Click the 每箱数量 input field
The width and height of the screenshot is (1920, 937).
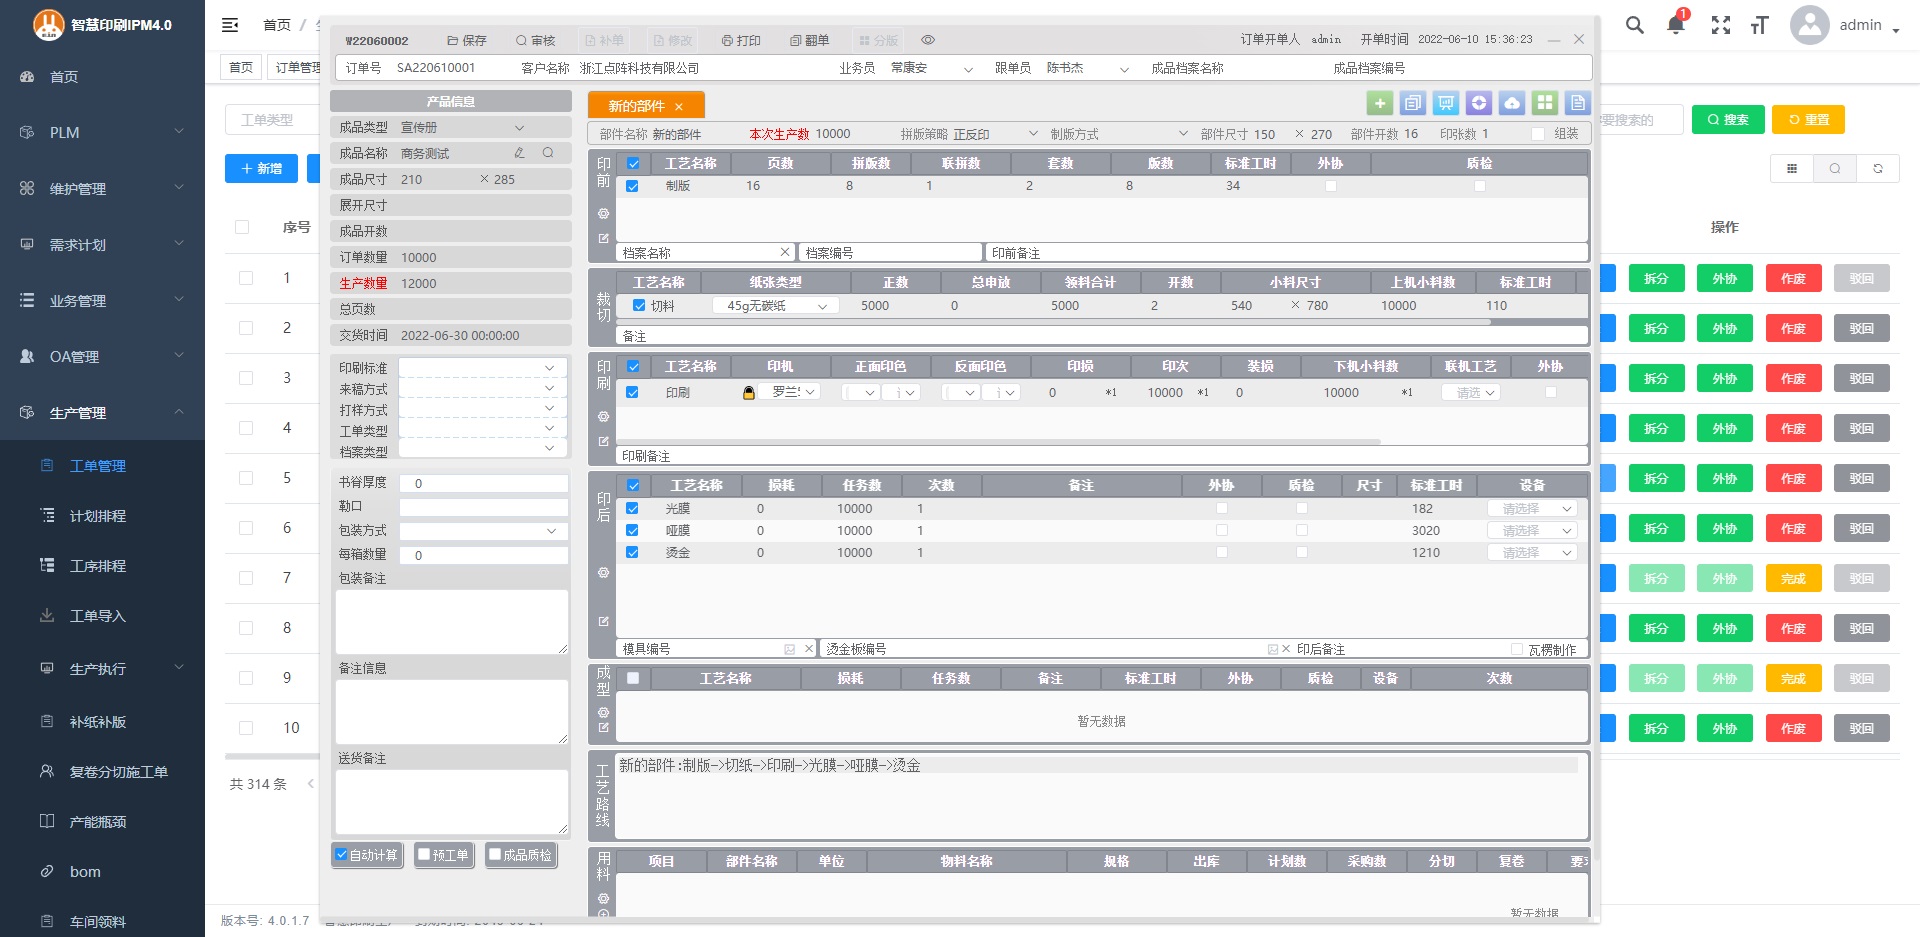point(483,555)
